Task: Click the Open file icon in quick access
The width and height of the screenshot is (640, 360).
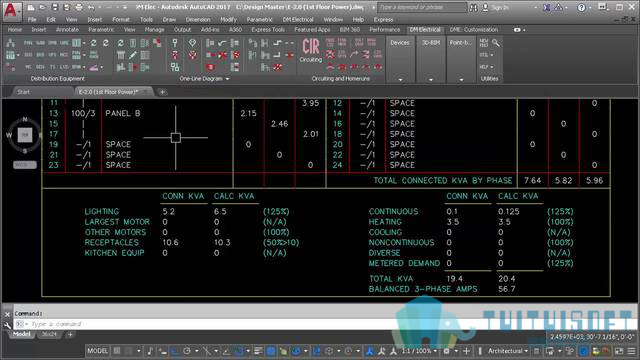Action: tap(42, 7)
